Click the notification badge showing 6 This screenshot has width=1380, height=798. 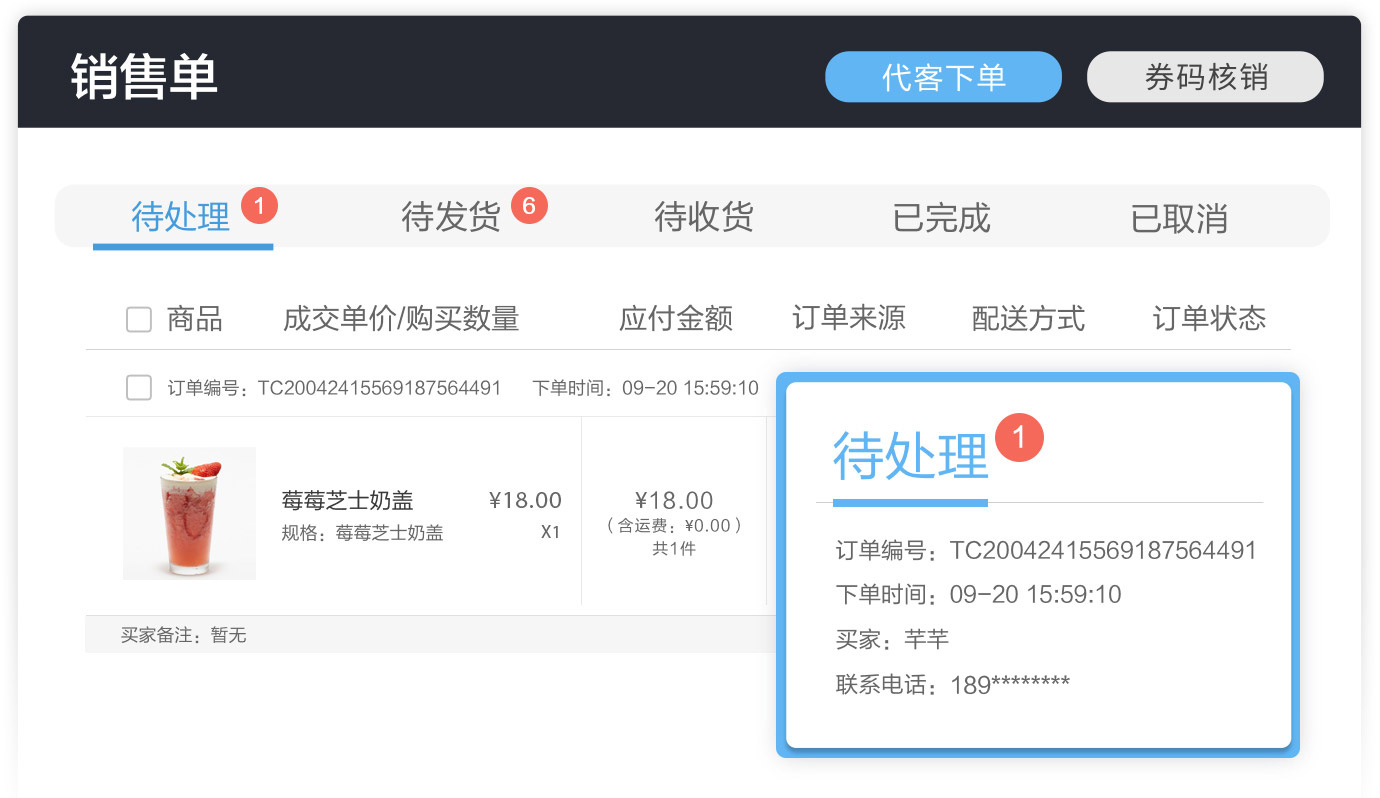531,204
